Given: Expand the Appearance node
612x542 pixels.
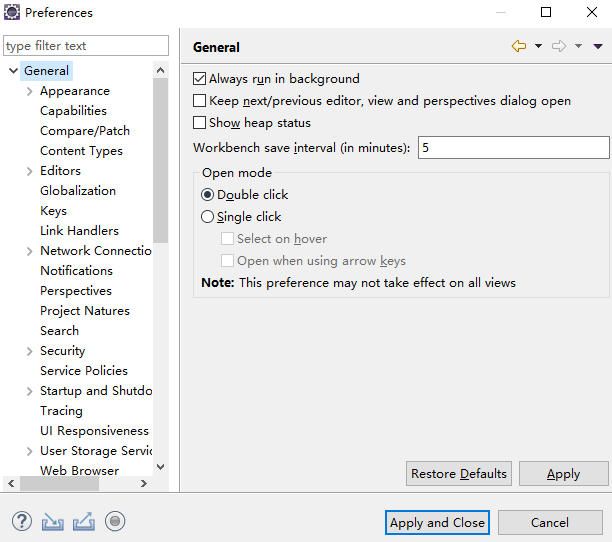Looking at the screenshot, I should tap(30, 91).
